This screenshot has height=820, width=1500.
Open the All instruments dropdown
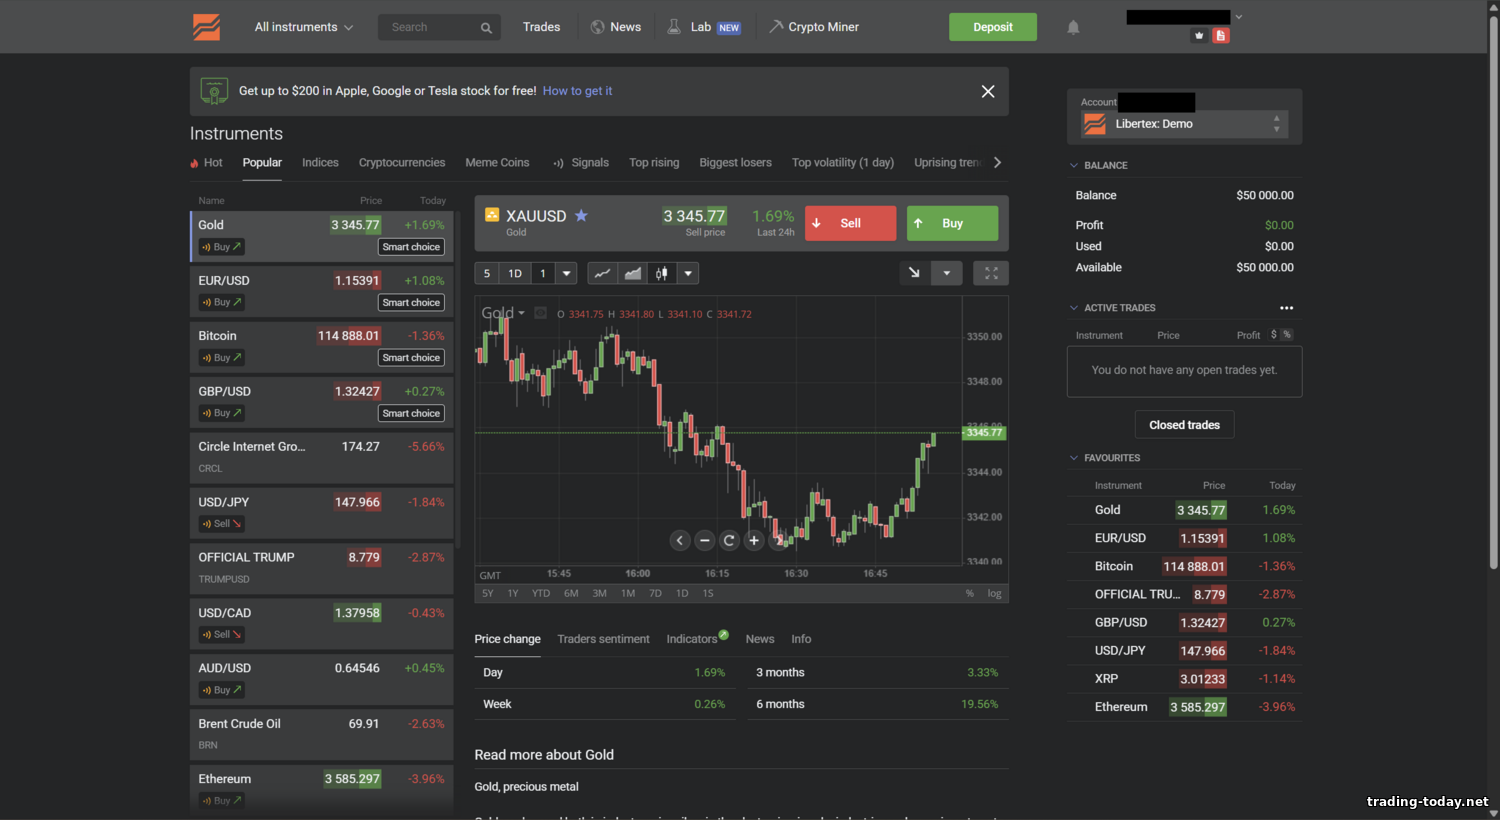click(303, 27)
